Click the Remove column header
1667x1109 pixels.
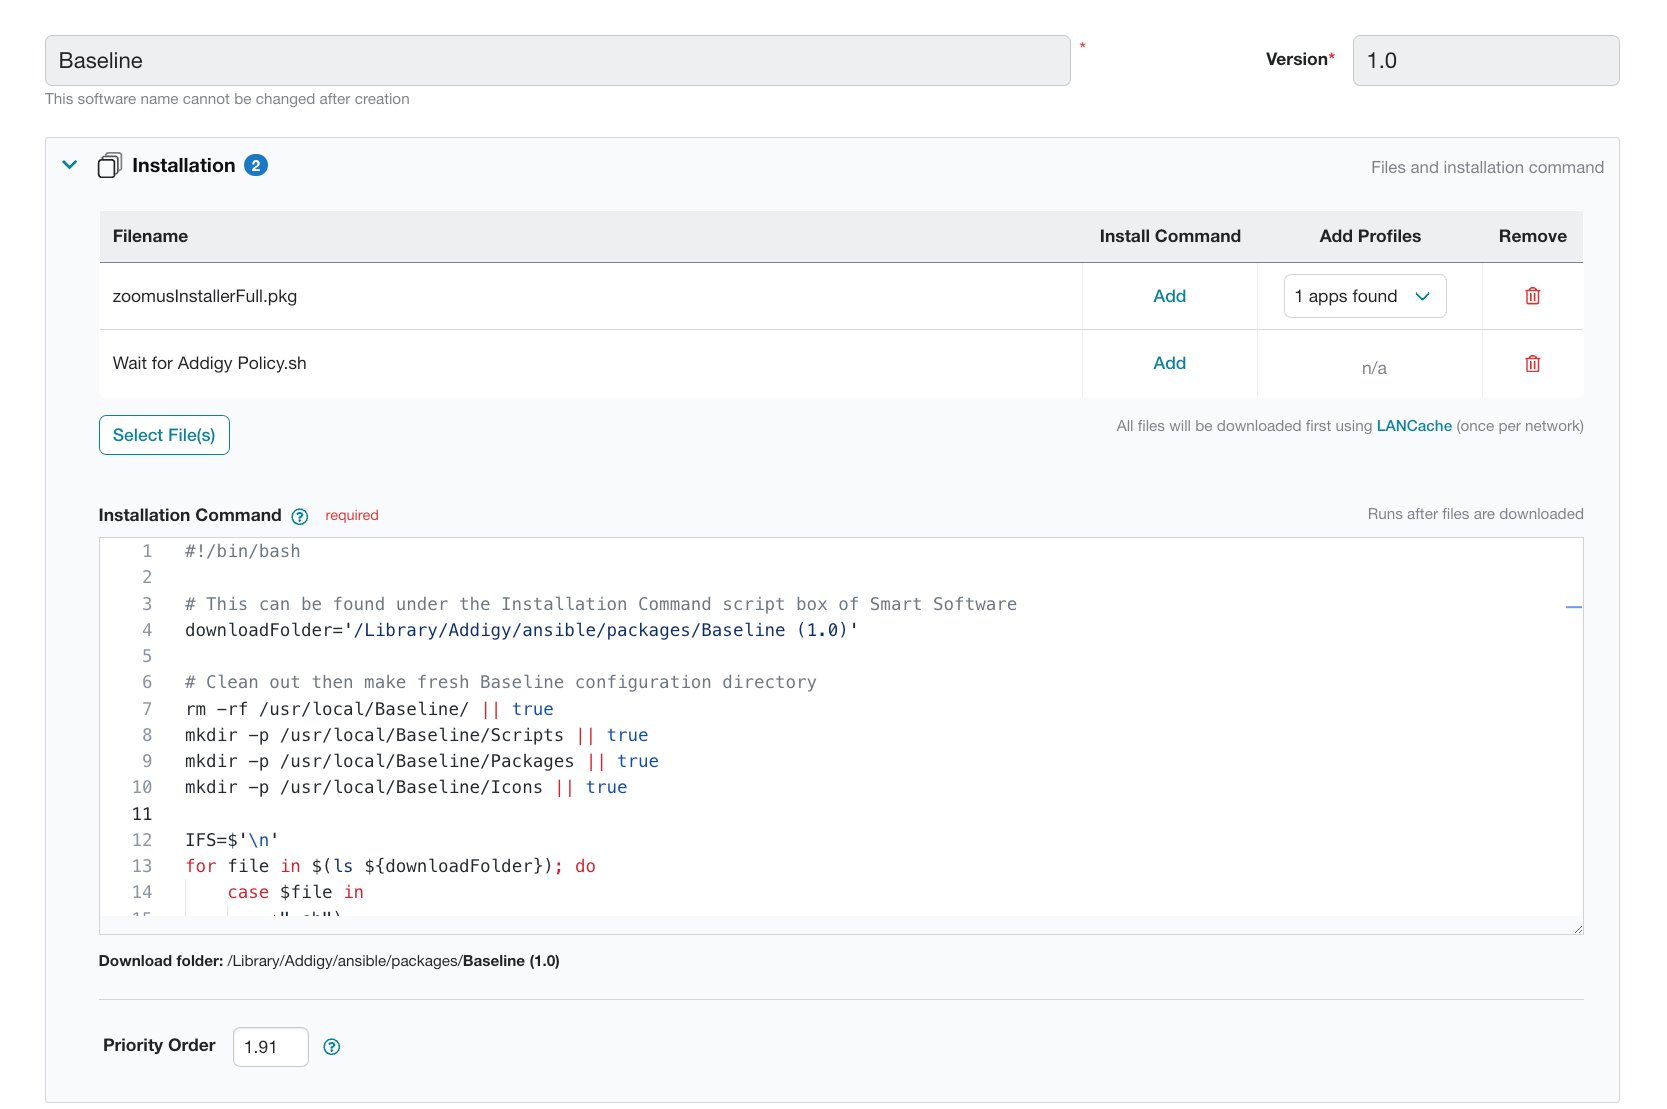click(x=1532, y=236)
